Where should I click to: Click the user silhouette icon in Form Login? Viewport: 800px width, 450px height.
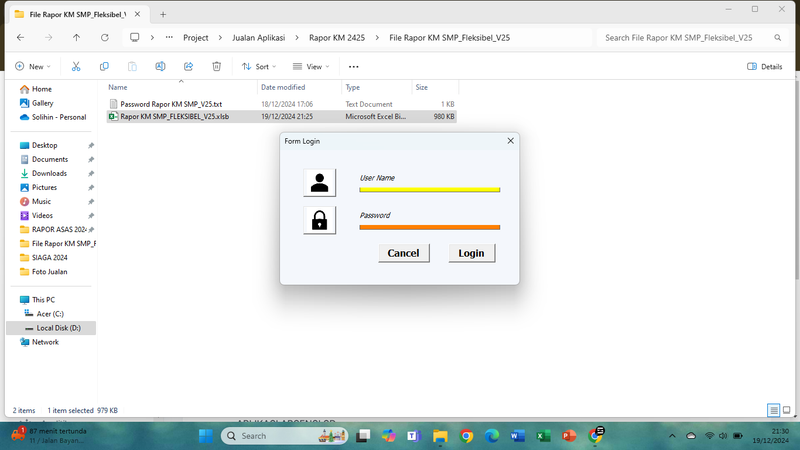(319, 183)
